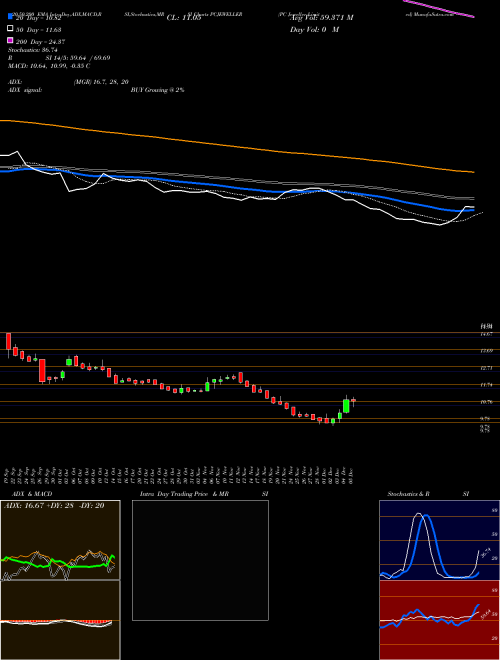Click the blue Stochastics chart panel
This screenshot has width=500, height=660.
[x=439, y=540]
